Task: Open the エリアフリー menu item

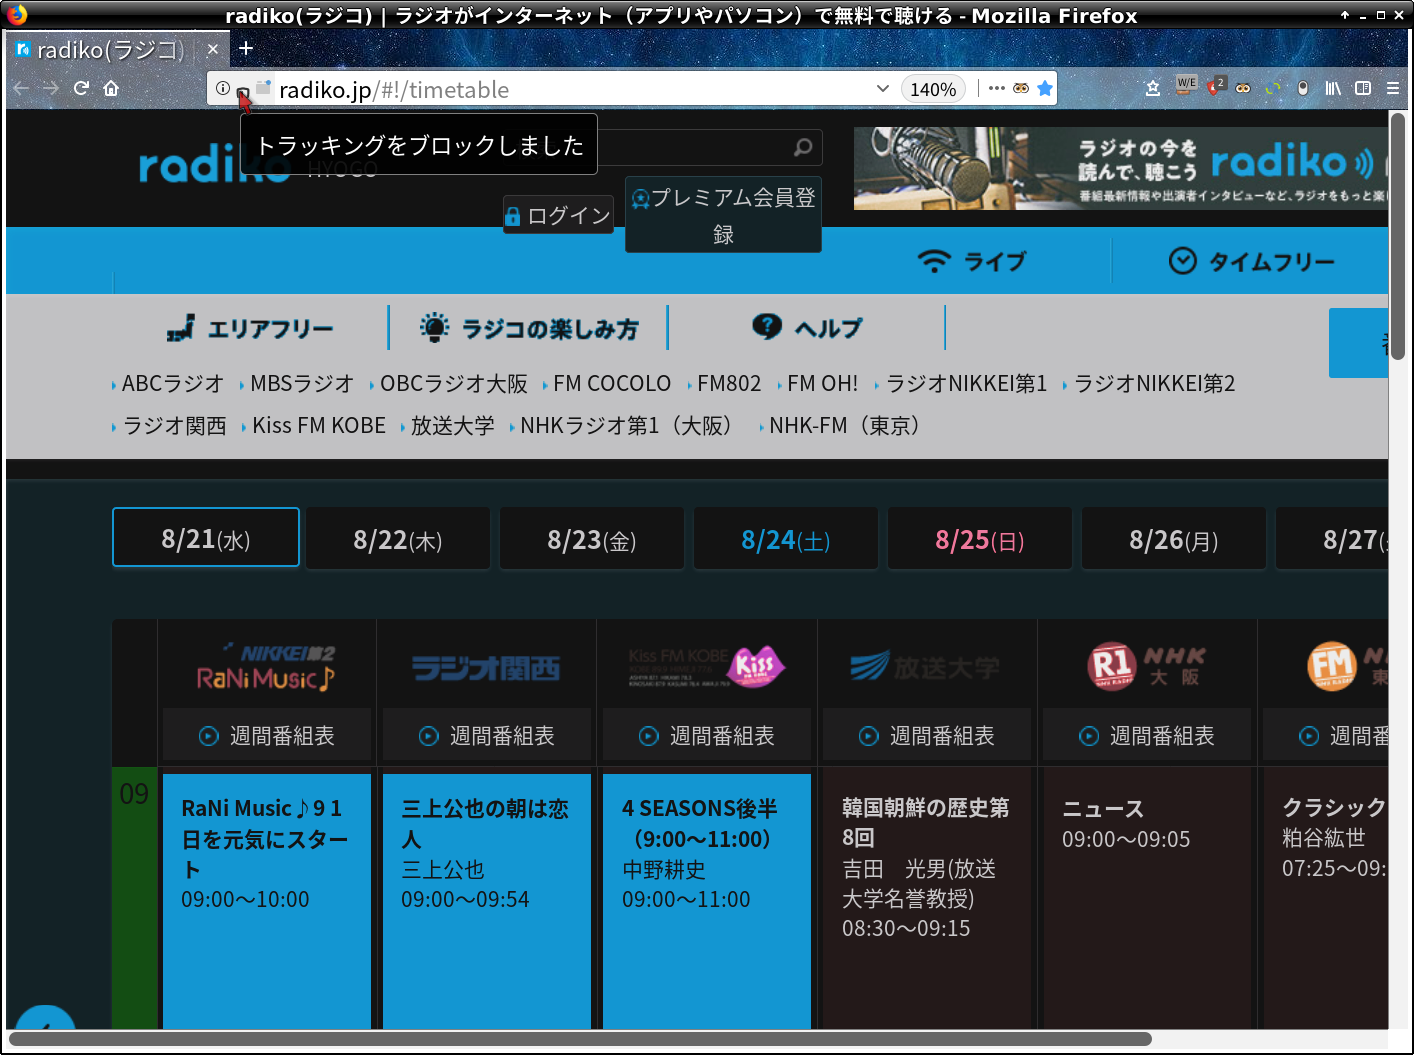Action: tap(250, 328)
